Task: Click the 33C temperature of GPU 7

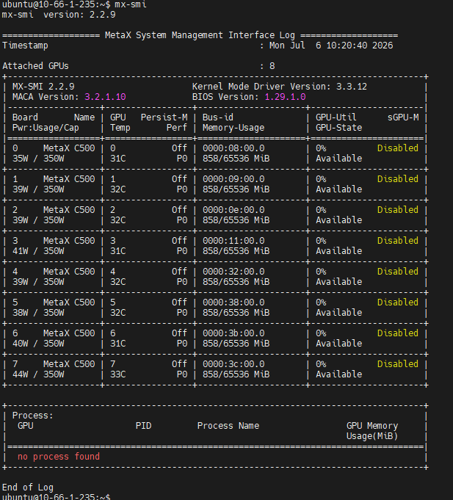Action: (x=118, y=374)
